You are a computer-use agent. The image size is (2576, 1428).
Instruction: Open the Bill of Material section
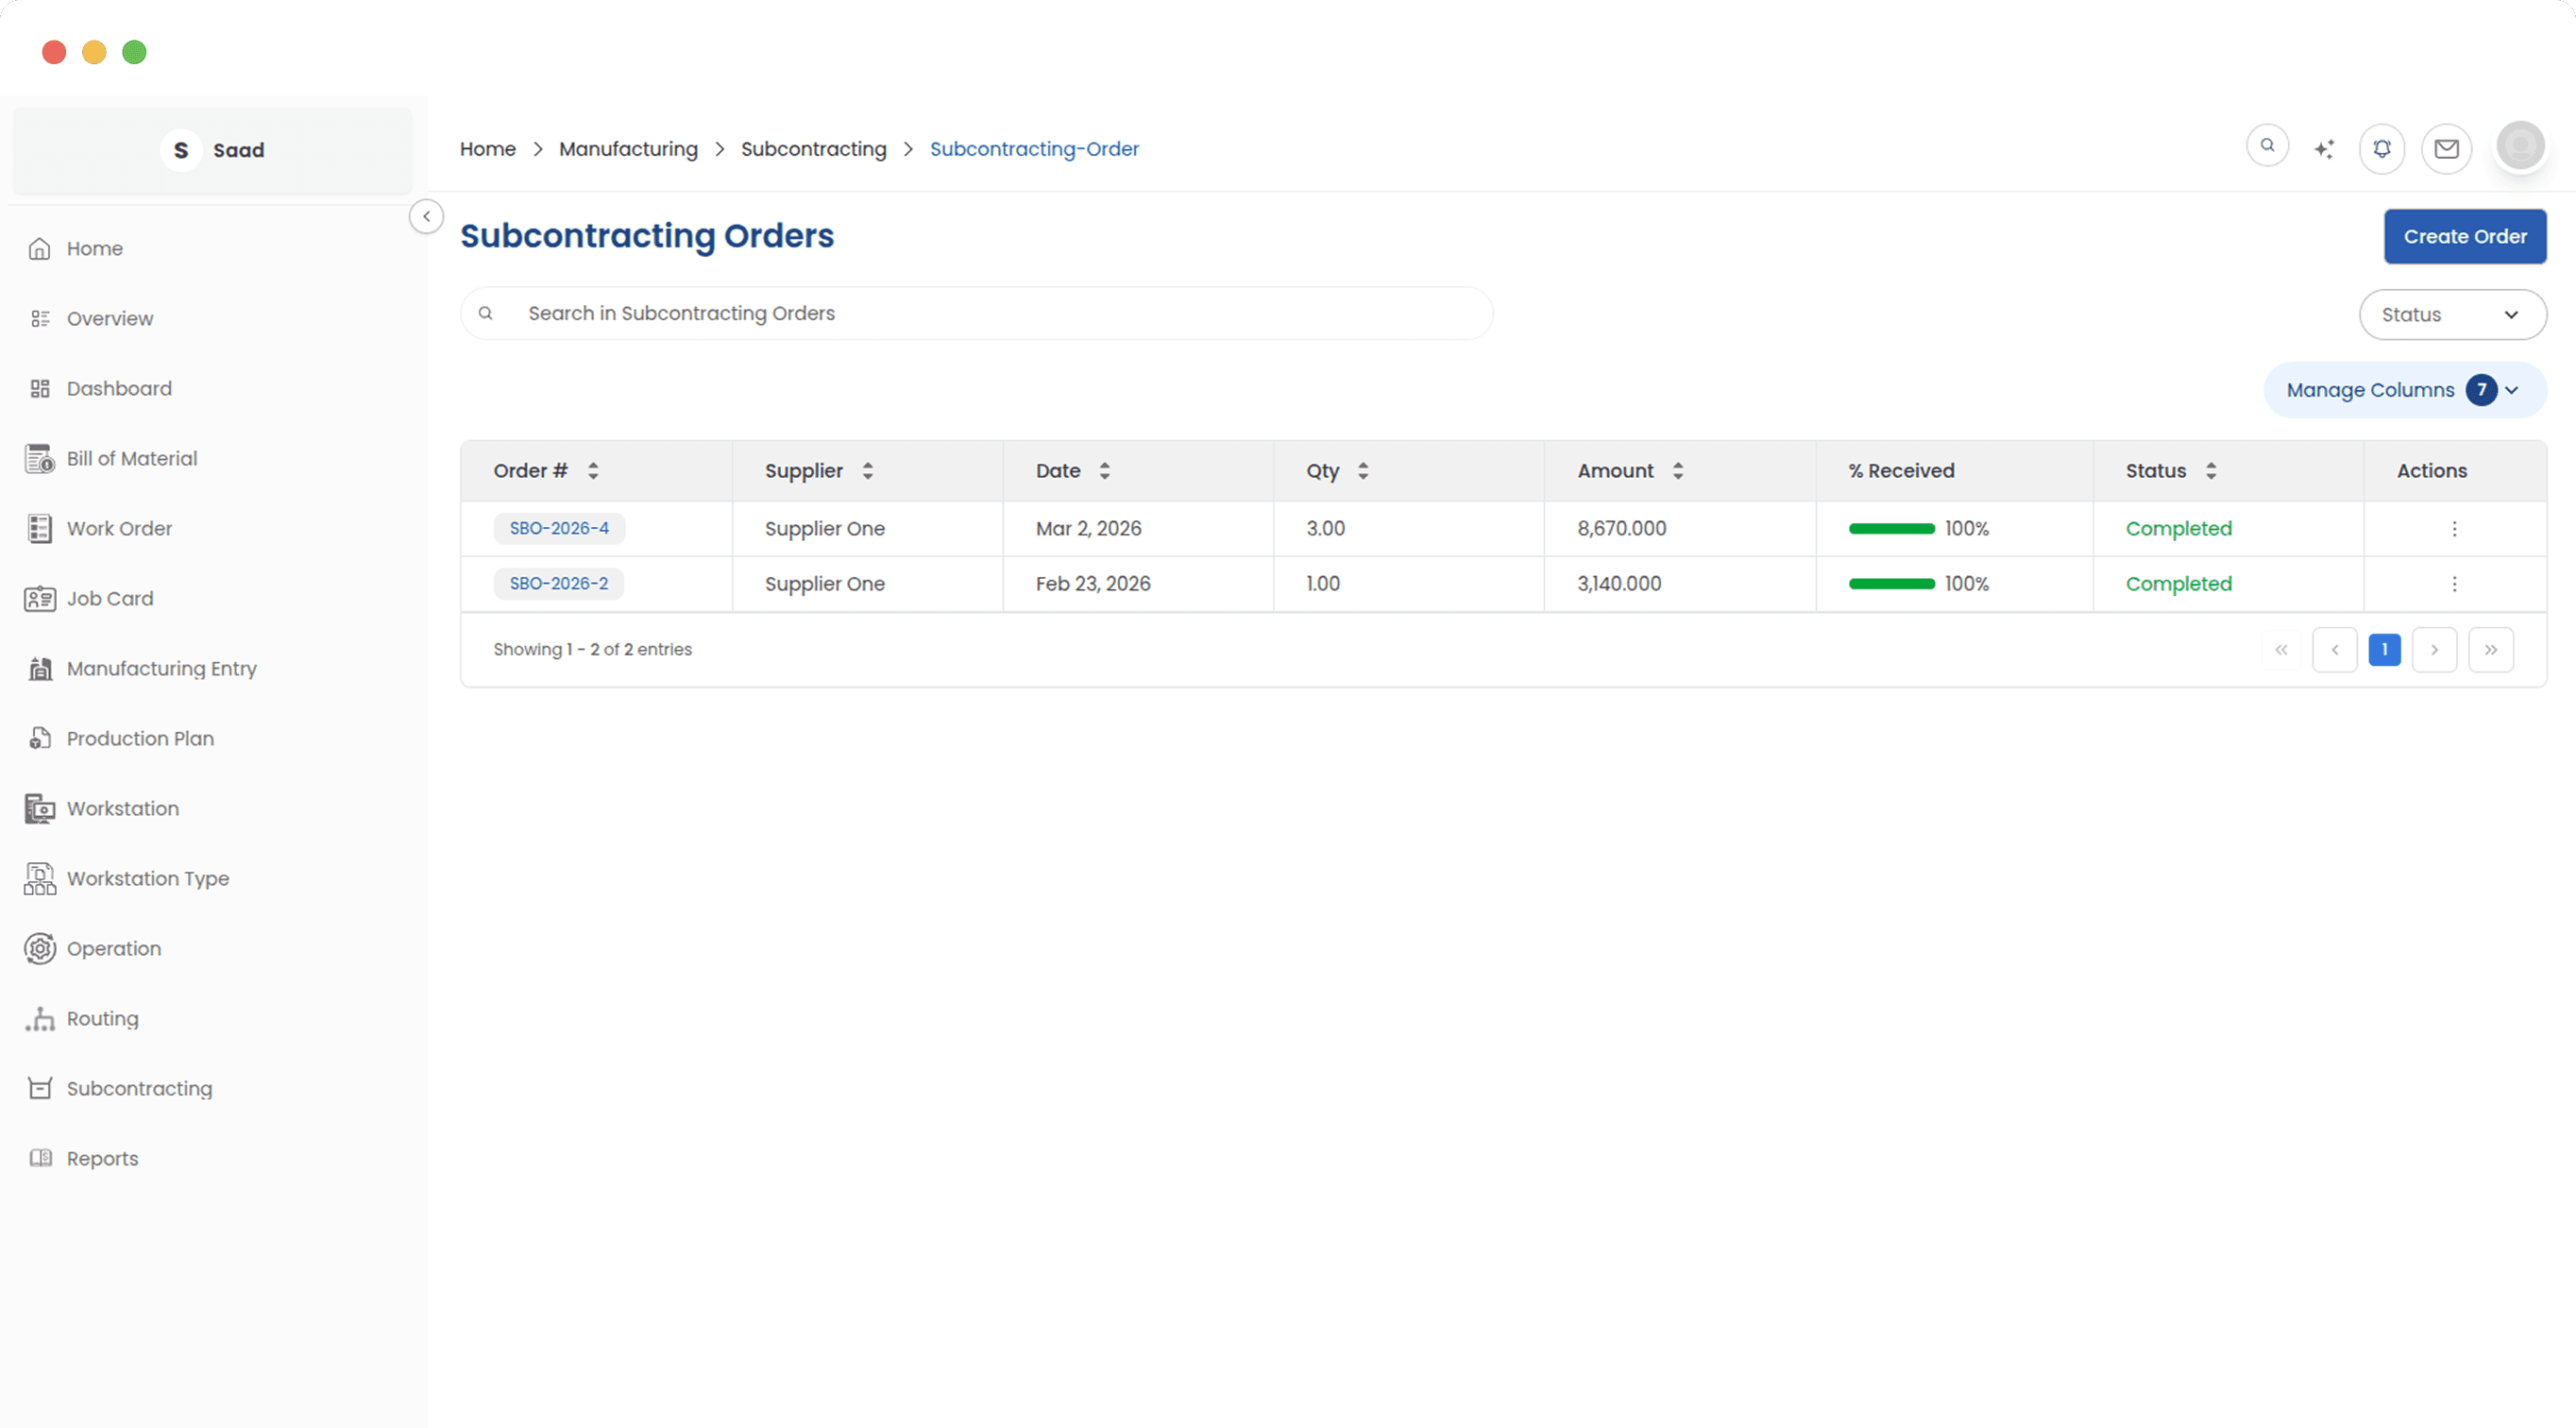[x=132, y=458]
